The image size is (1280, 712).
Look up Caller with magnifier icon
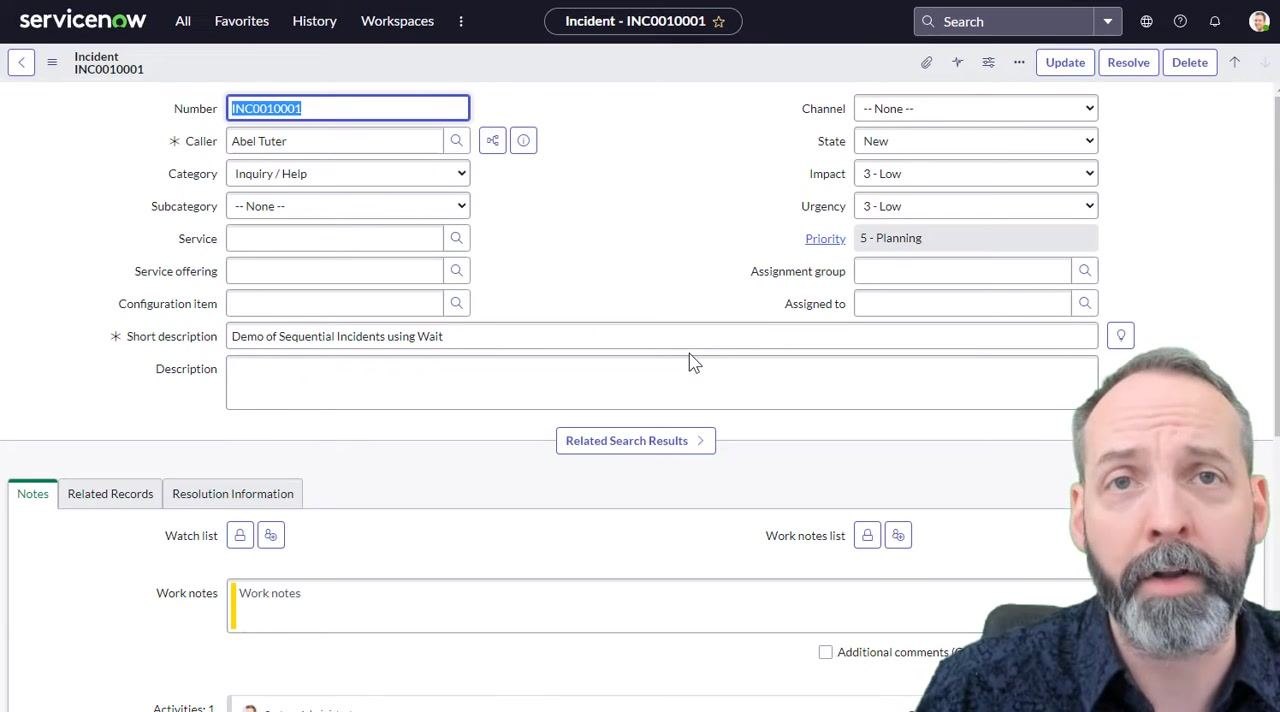click(456, 141)
